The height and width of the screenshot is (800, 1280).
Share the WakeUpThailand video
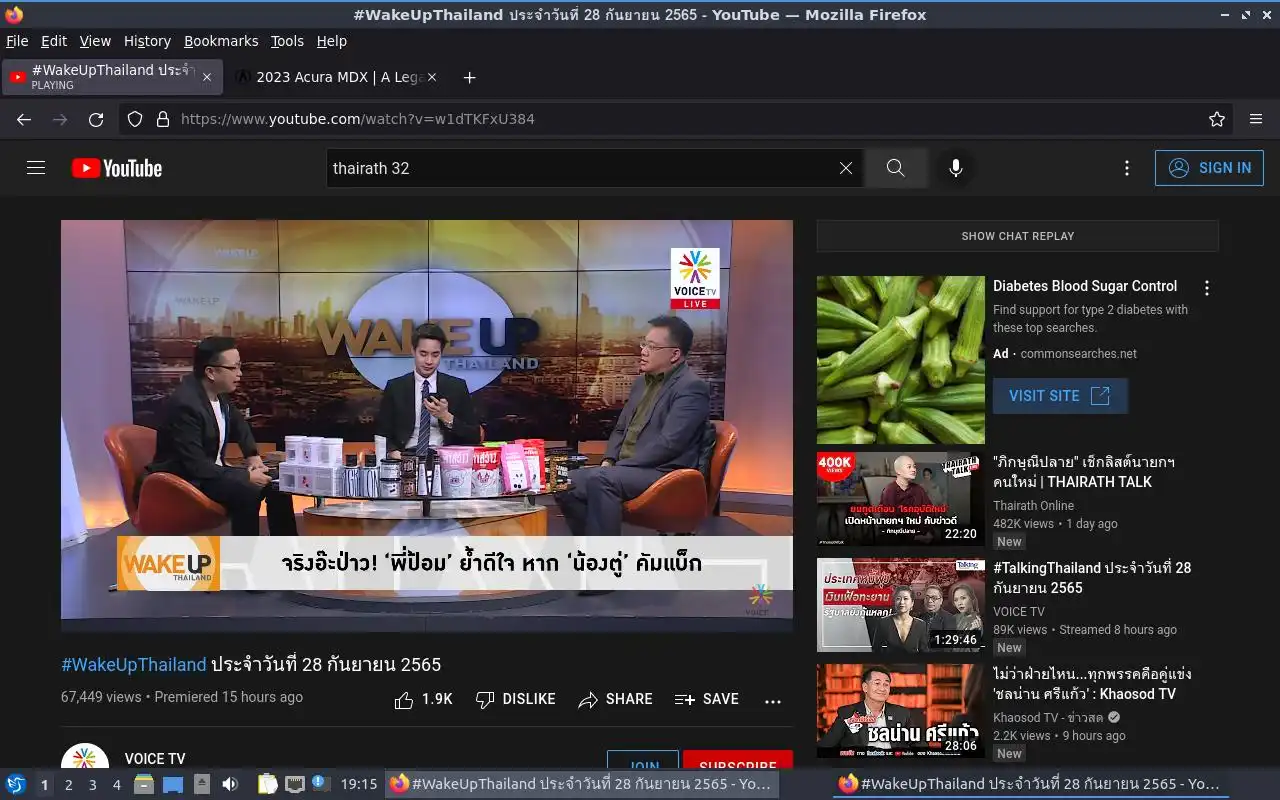click(x=615, y=699)
